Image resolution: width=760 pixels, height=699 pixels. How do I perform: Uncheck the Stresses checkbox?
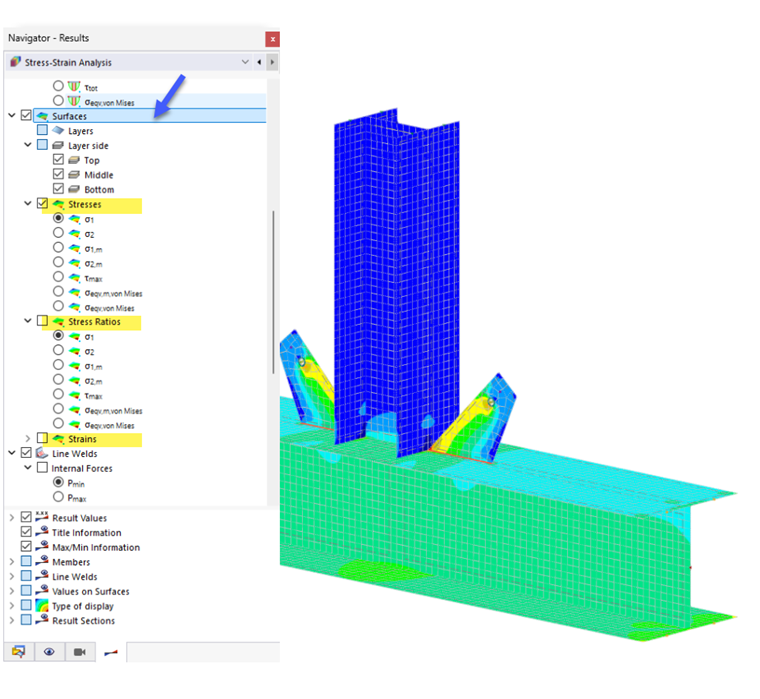42,203
